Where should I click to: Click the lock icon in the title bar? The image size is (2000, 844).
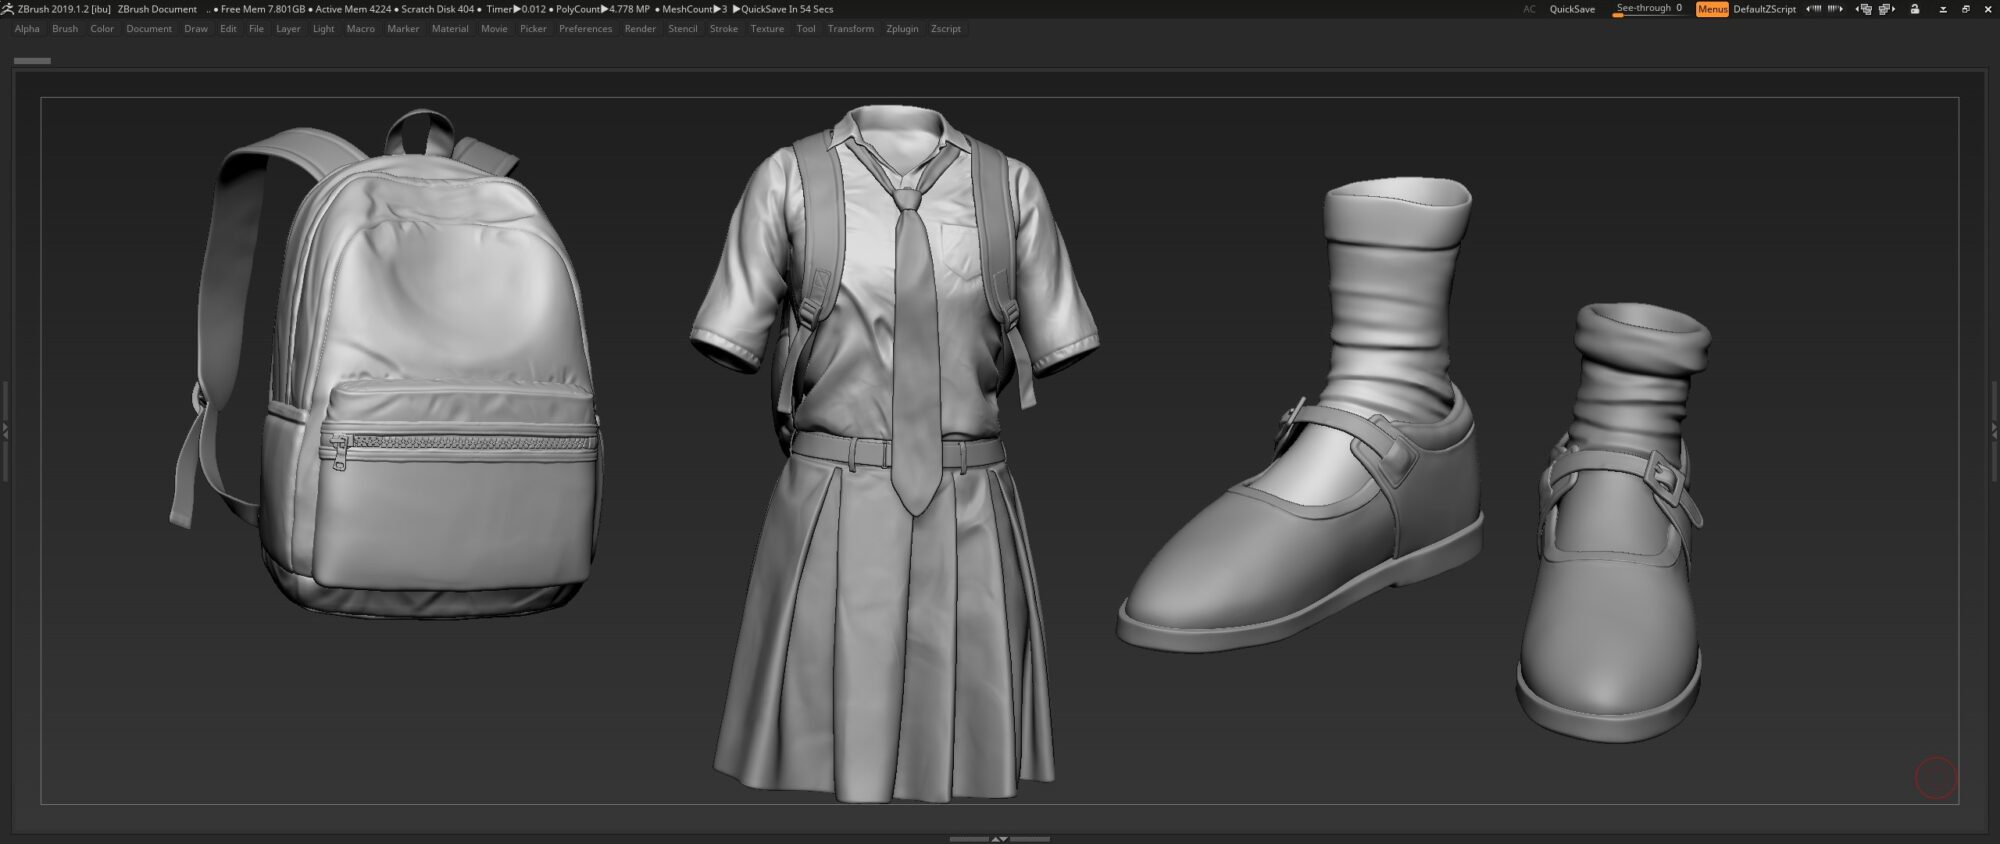[x=1915, y=9]
